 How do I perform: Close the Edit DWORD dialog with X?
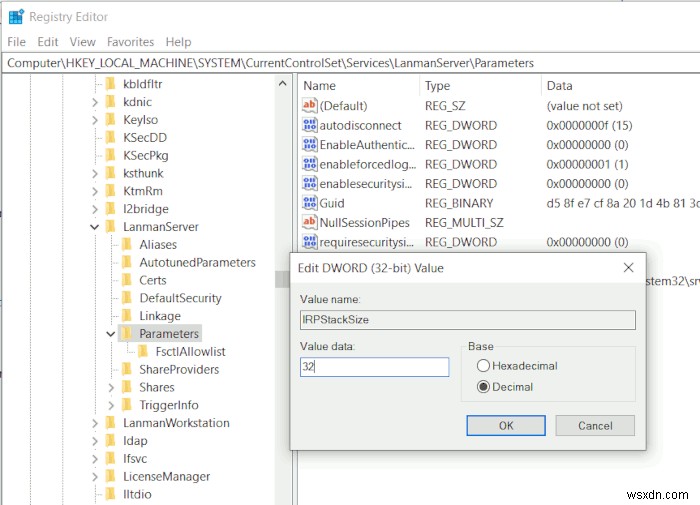click(628, 268)
